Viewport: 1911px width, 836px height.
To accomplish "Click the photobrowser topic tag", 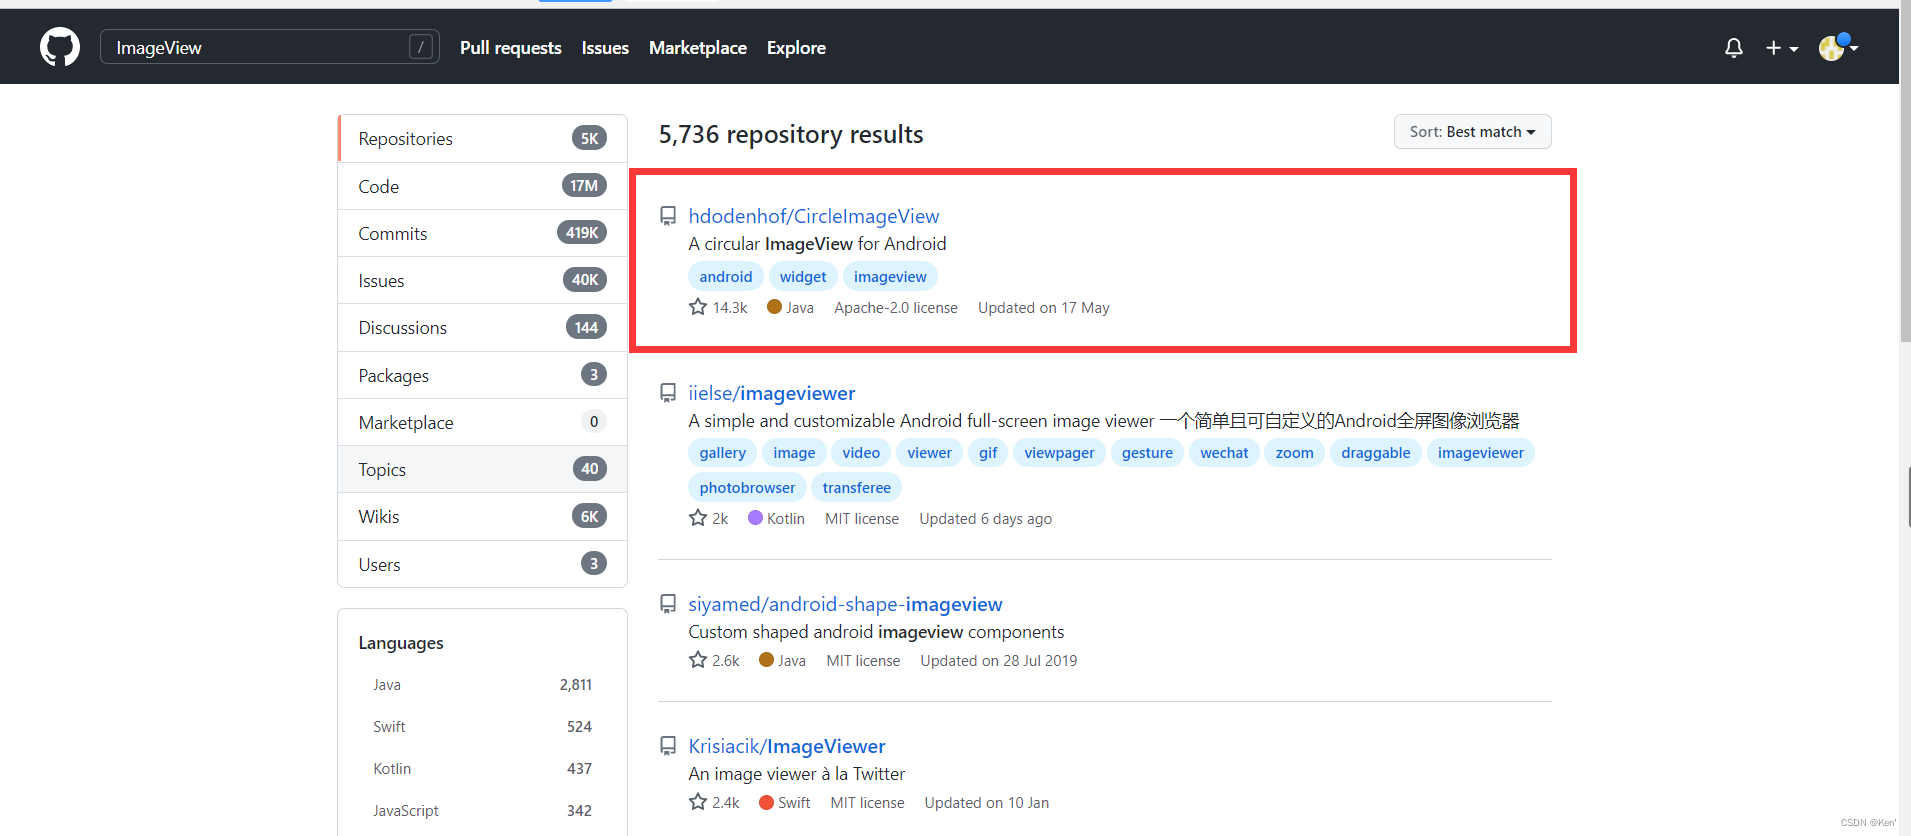I will click(747, 488).
